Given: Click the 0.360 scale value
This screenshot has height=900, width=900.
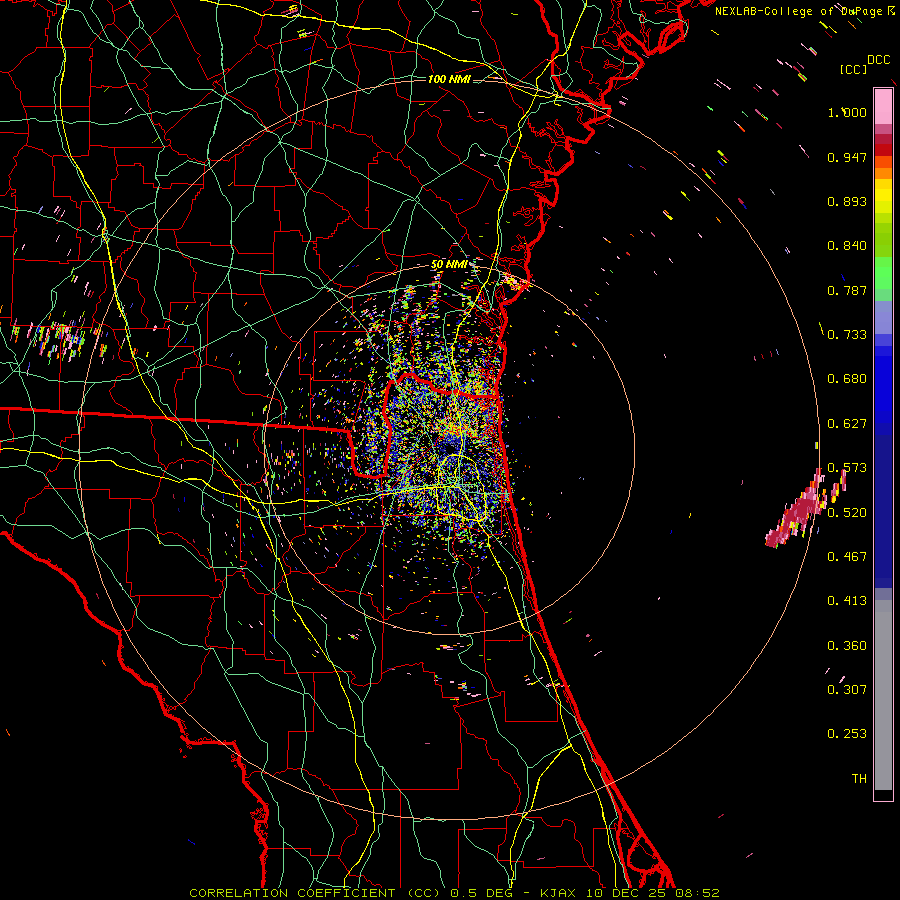Looking at the screenshot, I should (x=847, y=646).
